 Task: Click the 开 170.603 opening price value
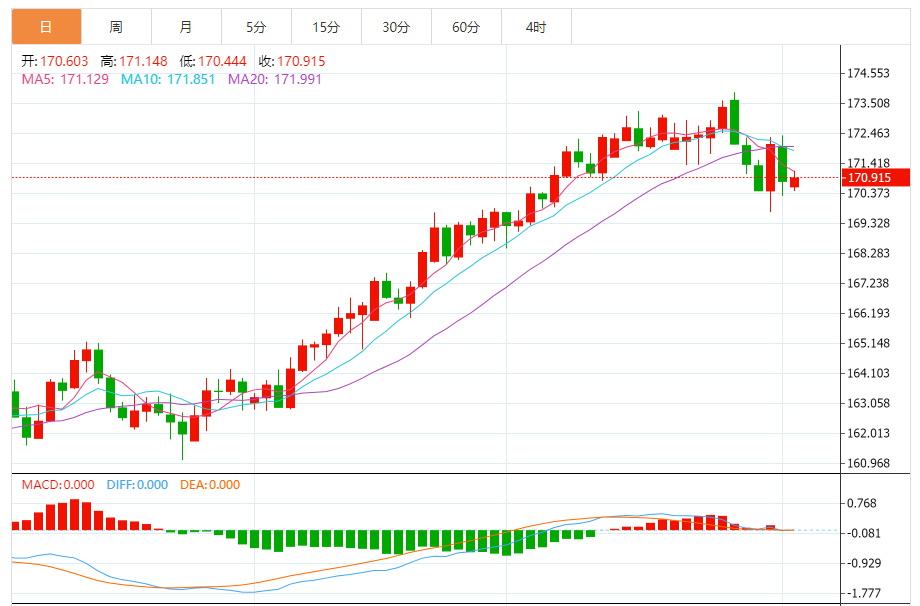64,62
